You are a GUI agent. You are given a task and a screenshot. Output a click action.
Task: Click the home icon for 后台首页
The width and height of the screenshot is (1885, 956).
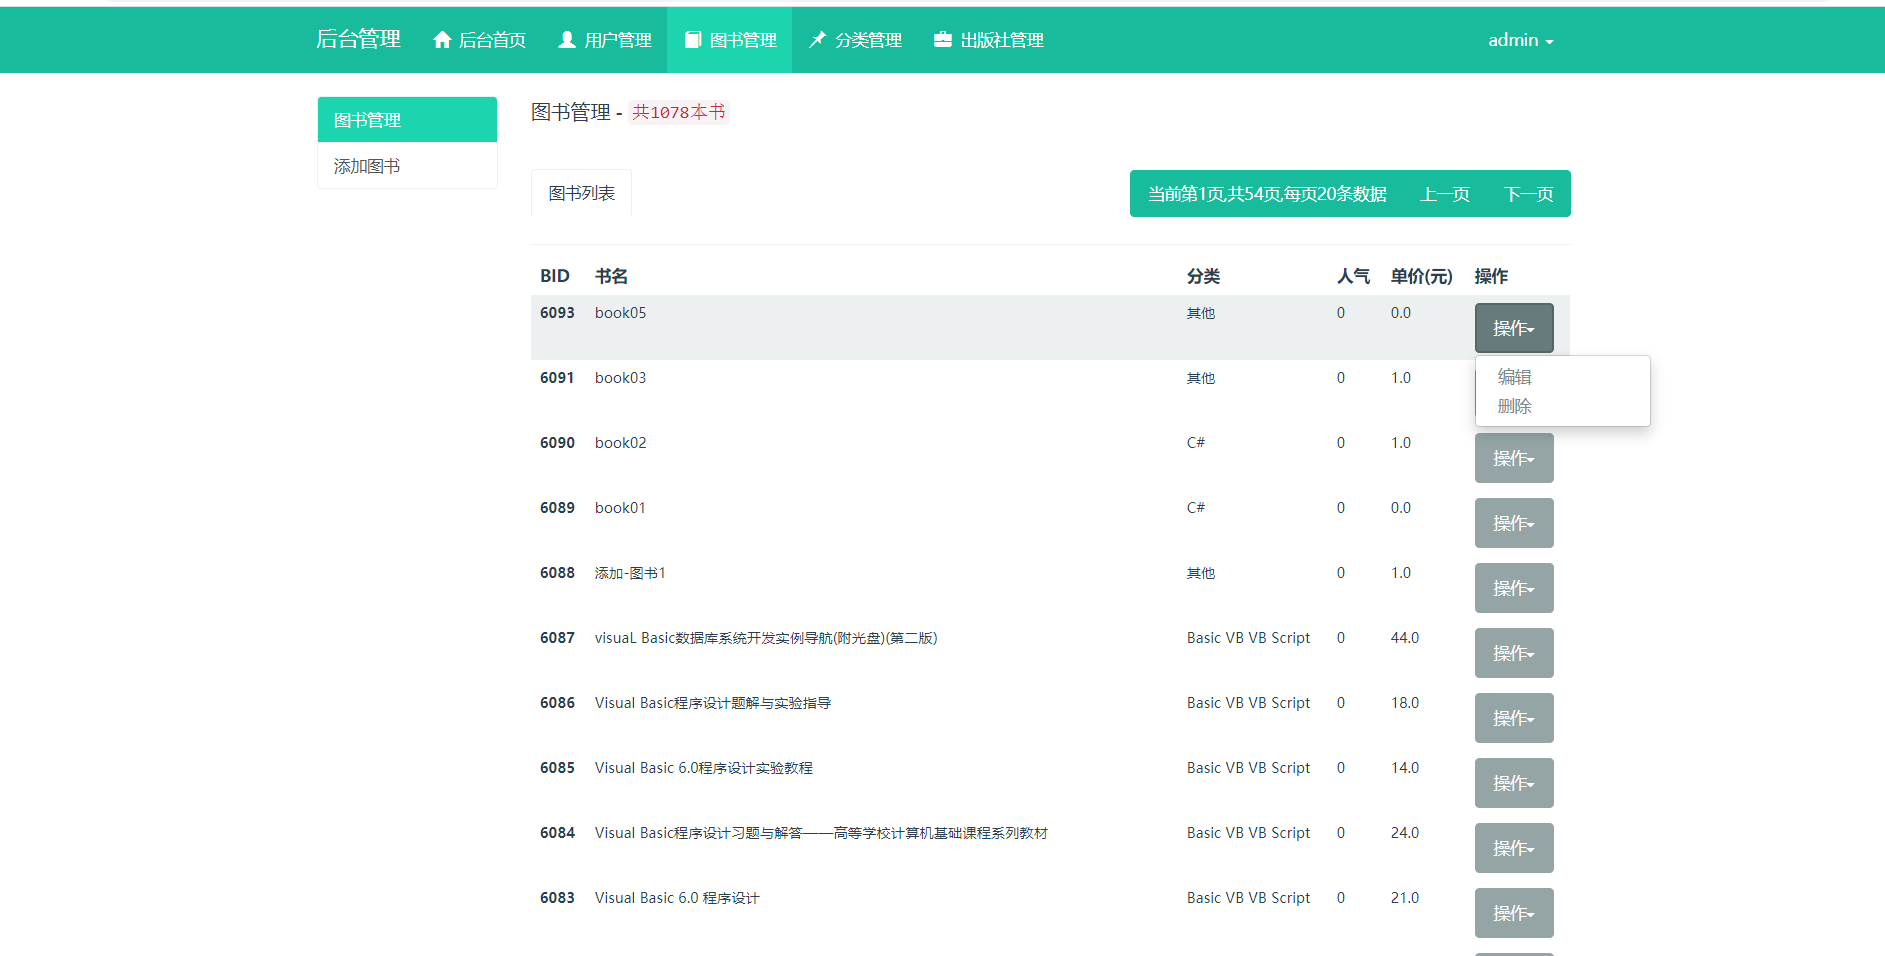tap(441, 40)
